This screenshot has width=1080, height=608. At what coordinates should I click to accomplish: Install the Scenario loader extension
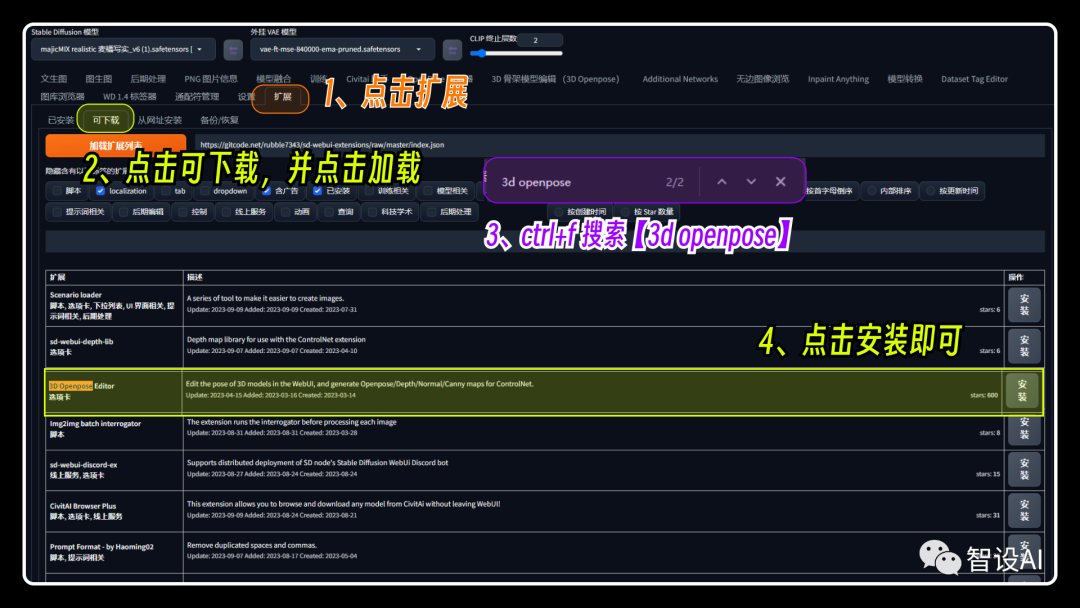[1024, 305]
